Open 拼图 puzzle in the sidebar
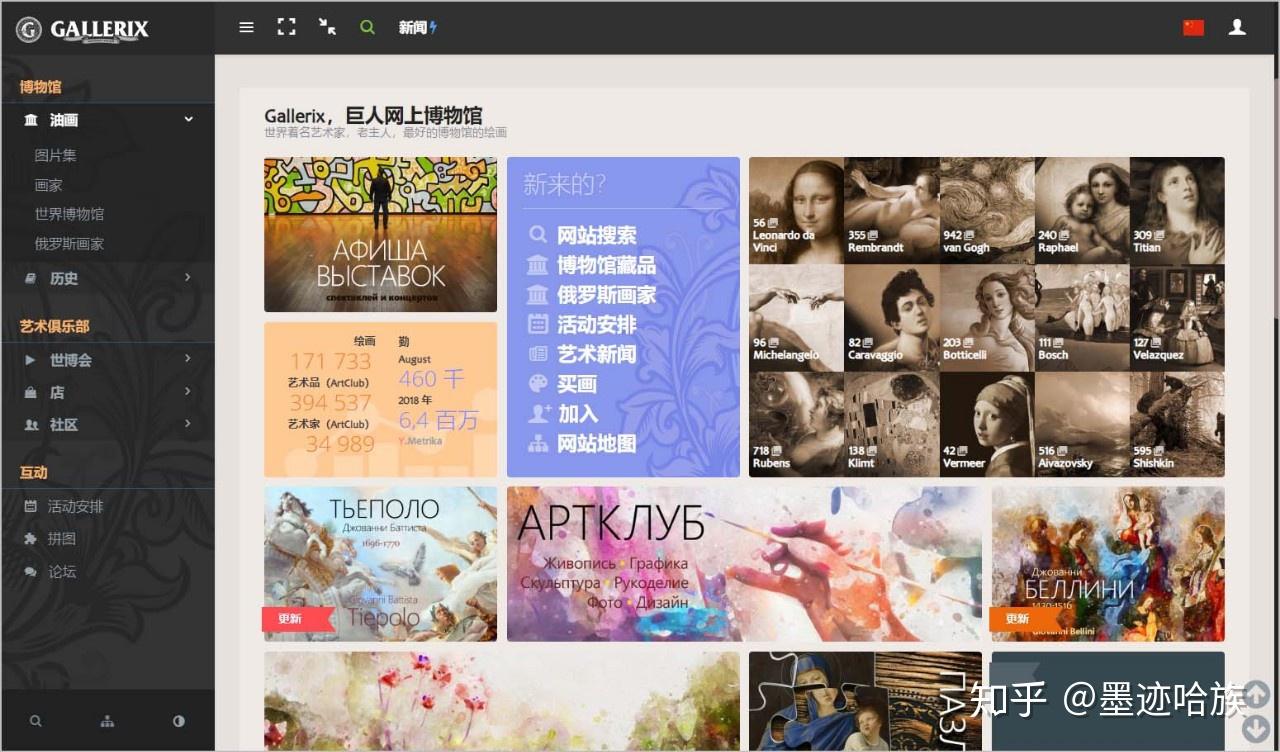1280x752 pixels. point(62,539)
